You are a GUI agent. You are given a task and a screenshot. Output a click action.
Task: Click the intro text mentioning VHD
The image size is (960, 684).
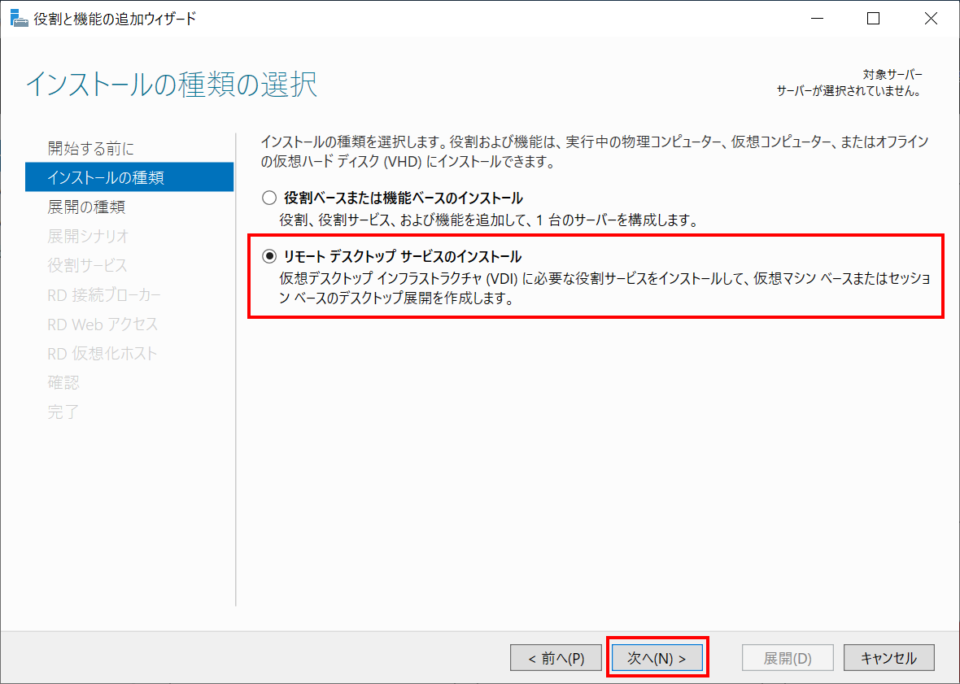594,152
